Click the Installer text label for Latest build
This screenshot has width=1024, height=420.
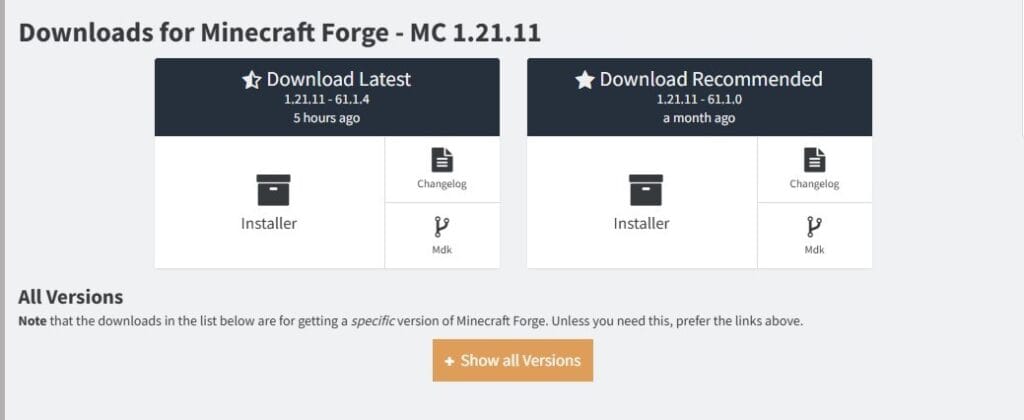269,224
